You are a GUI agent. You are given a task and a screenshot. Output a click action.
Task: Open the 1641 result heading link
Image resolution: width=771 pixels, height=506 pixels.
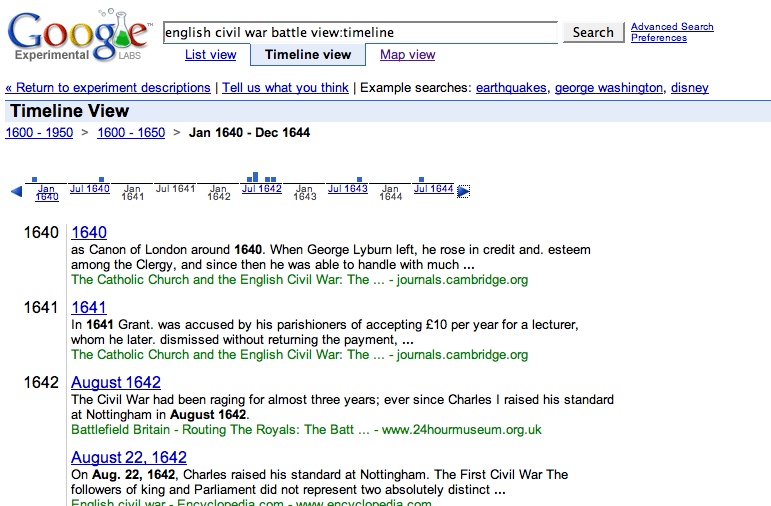point(89,307)
